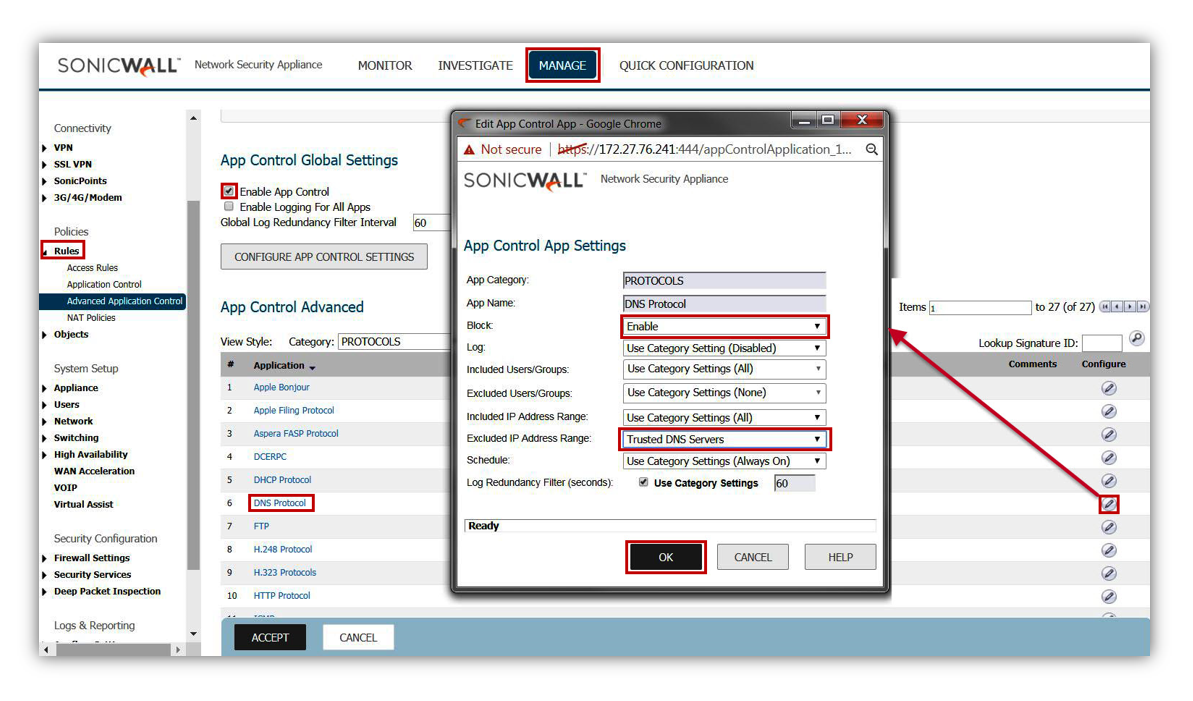1193x701 pixels.
Task: Click CANCEL beside the ACCEPT button
Action: tap(358, 637)
